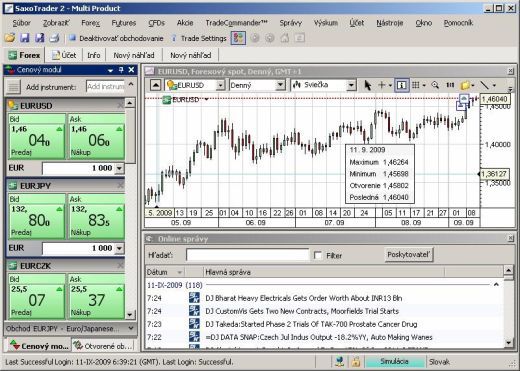Select the Forex tab
The image size is (520, 371).
coord(24,55)
